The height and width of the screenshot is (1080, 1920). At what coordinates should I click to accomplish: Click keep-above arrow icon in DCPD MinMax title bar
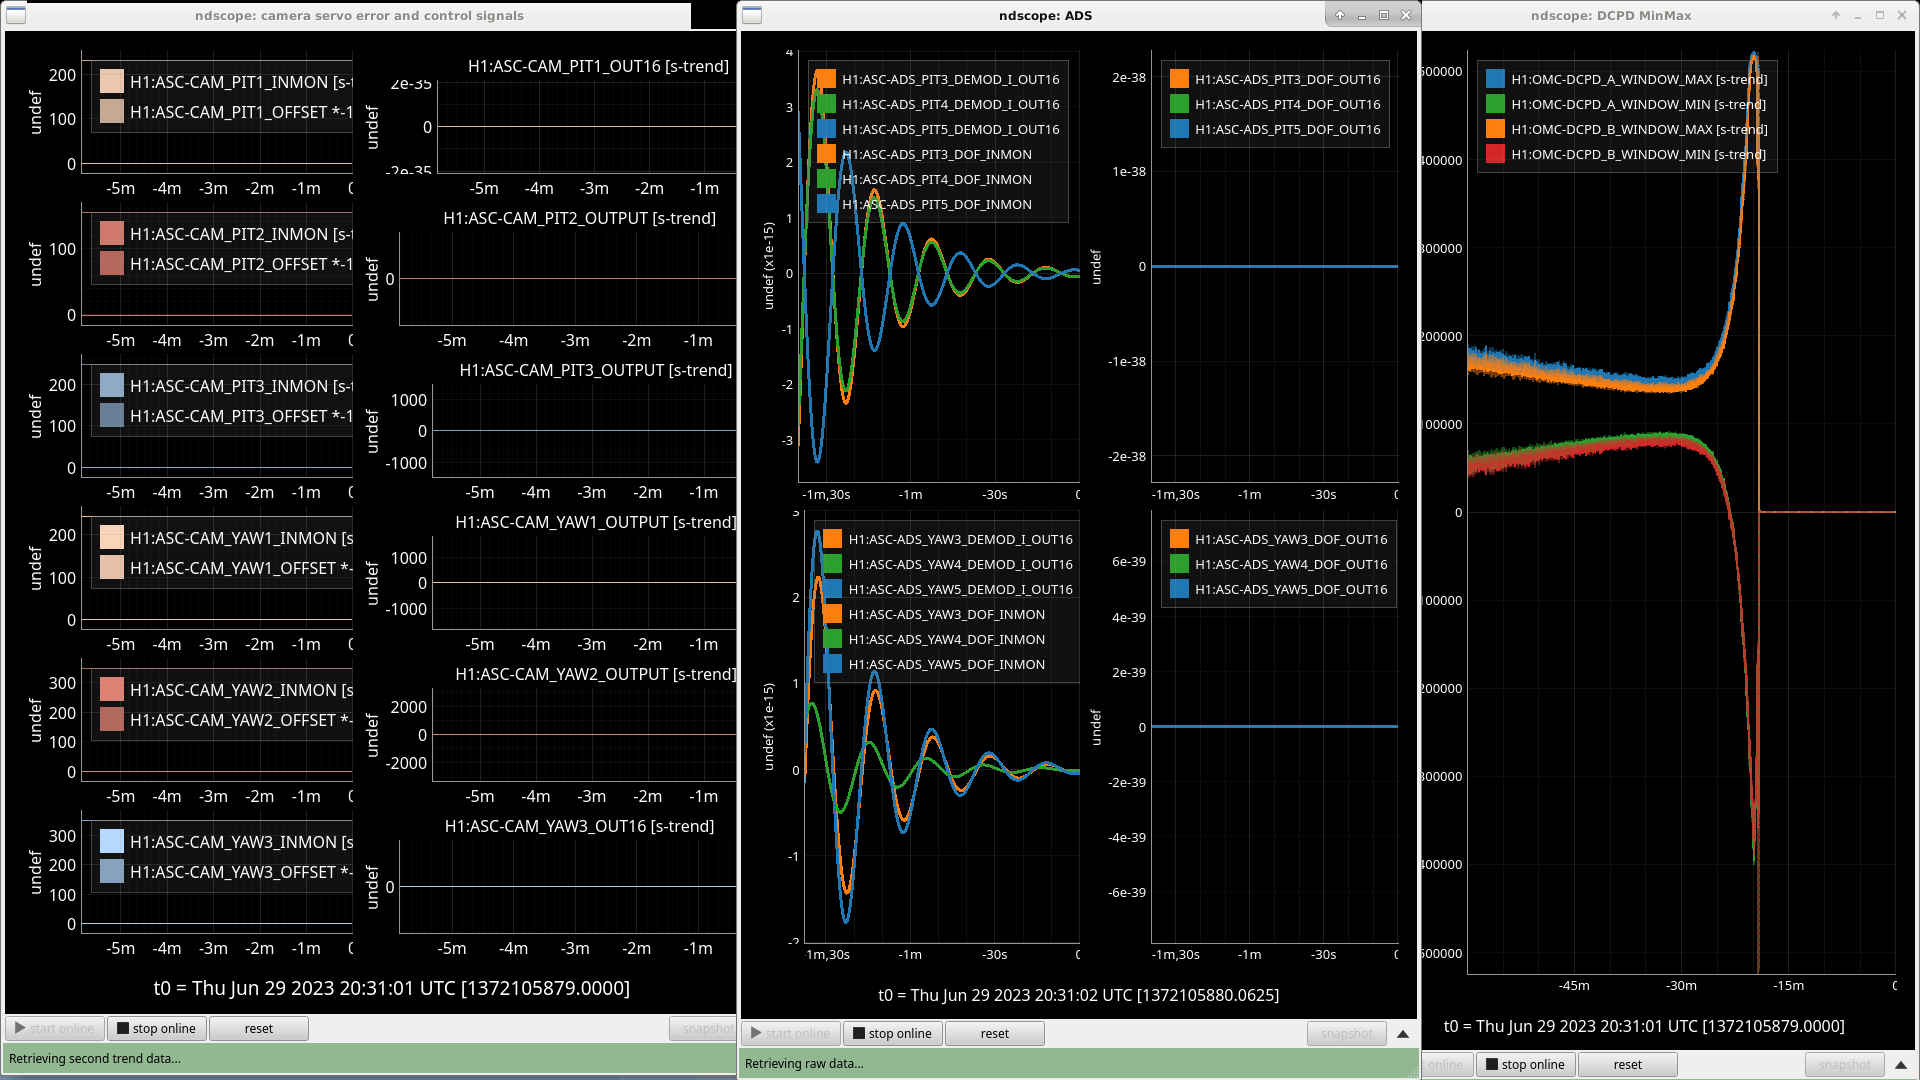(1836, 15)
